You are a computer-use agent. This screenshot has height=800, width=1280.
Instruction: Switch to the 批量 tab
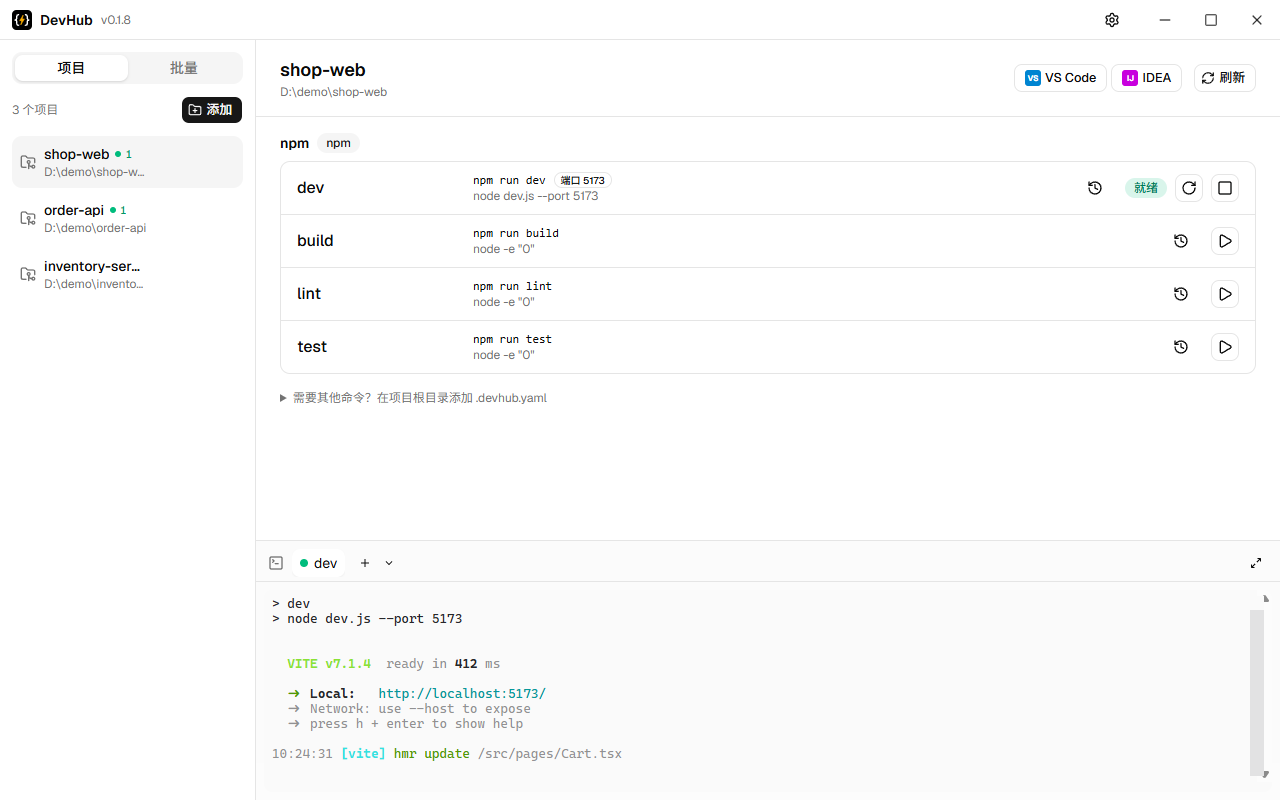coord(184,68)
